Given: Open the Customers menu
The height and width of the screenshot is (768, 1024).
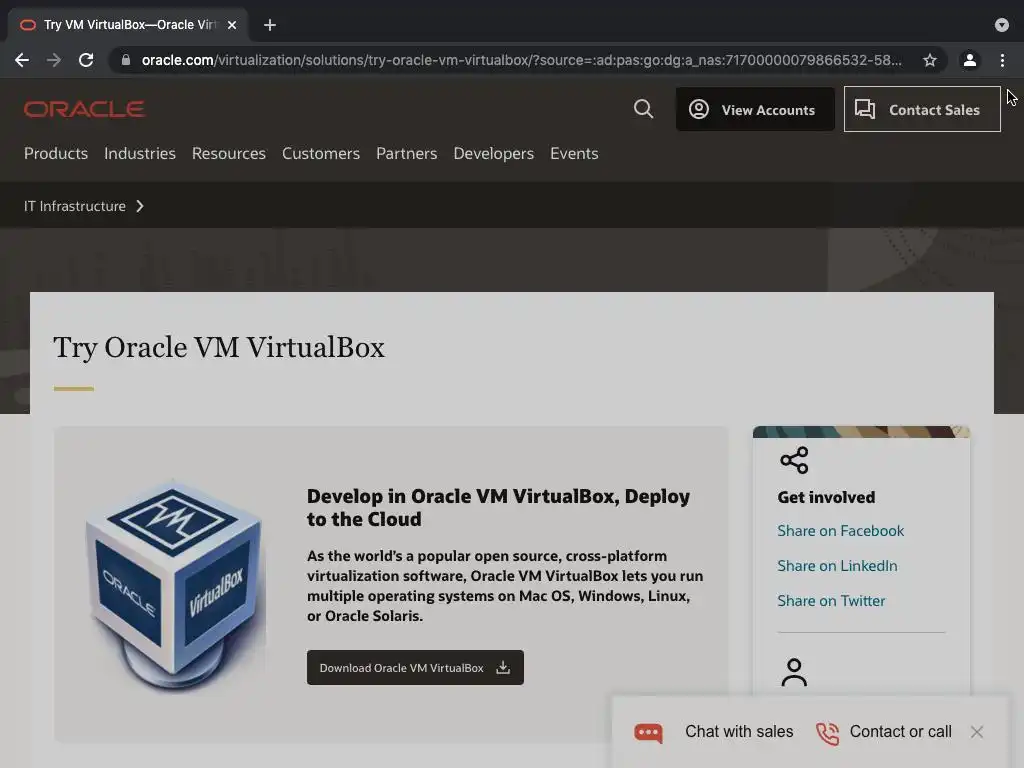Looking at the screenshot, I should pyautogui.click(x=321, y=153).
